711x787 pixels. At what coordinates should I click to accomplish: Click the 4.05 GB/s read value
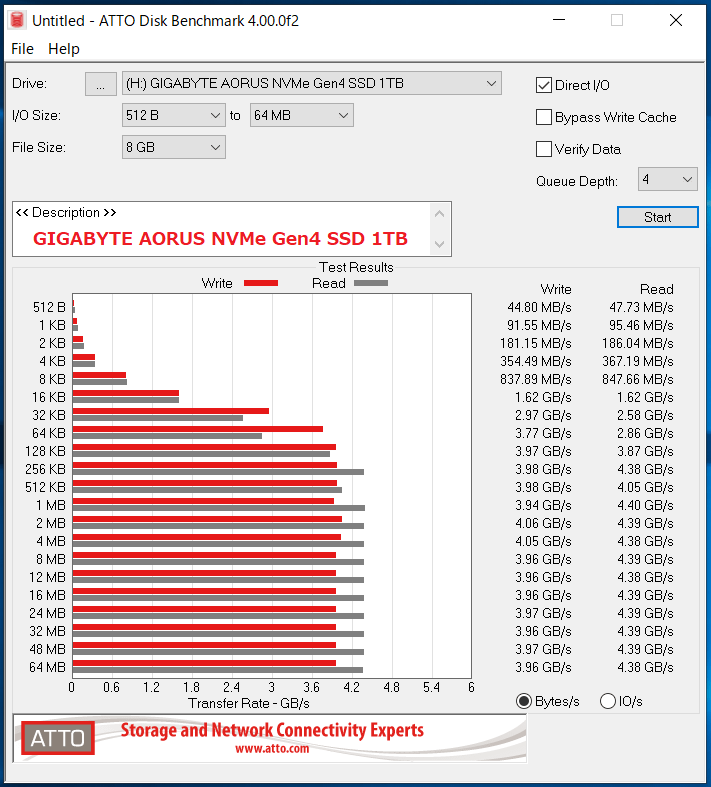(x=645, y=487)
